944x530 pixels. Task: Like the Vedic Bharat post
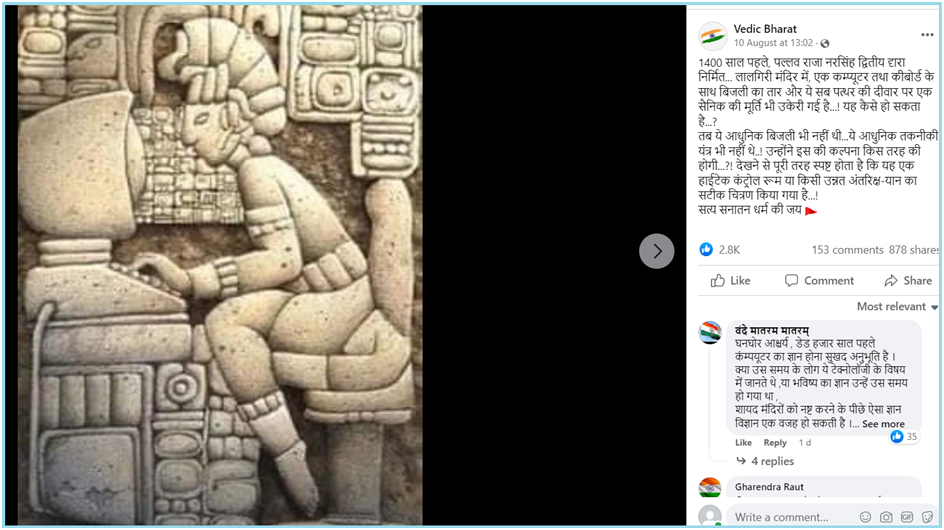(731, 281)
